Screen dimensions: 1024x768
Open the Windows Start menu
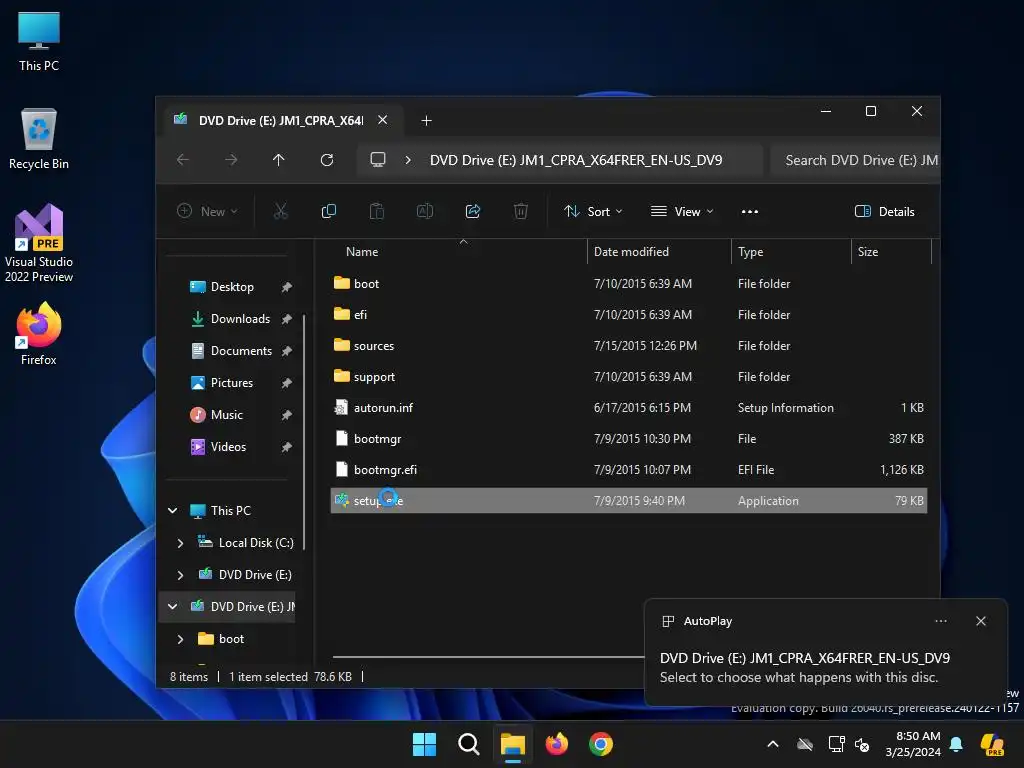pyautogui.click(x=424, y=744)
